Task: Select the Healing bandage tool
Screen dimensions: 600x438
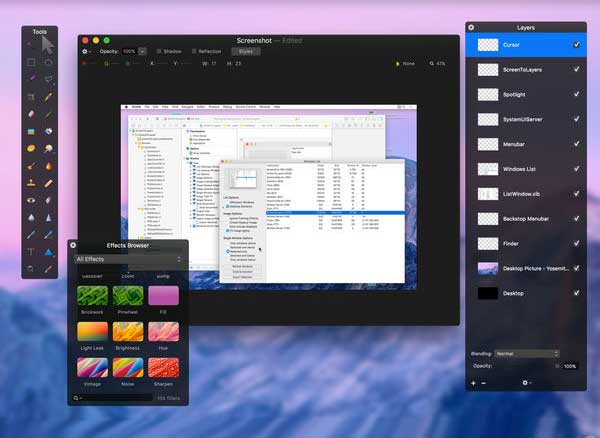Action: [x=48, y=183]
